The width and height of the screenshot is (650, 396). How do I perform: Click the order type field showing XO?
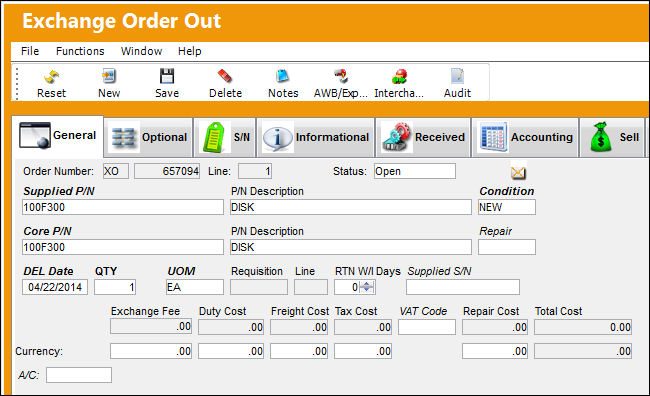point(116,171)
